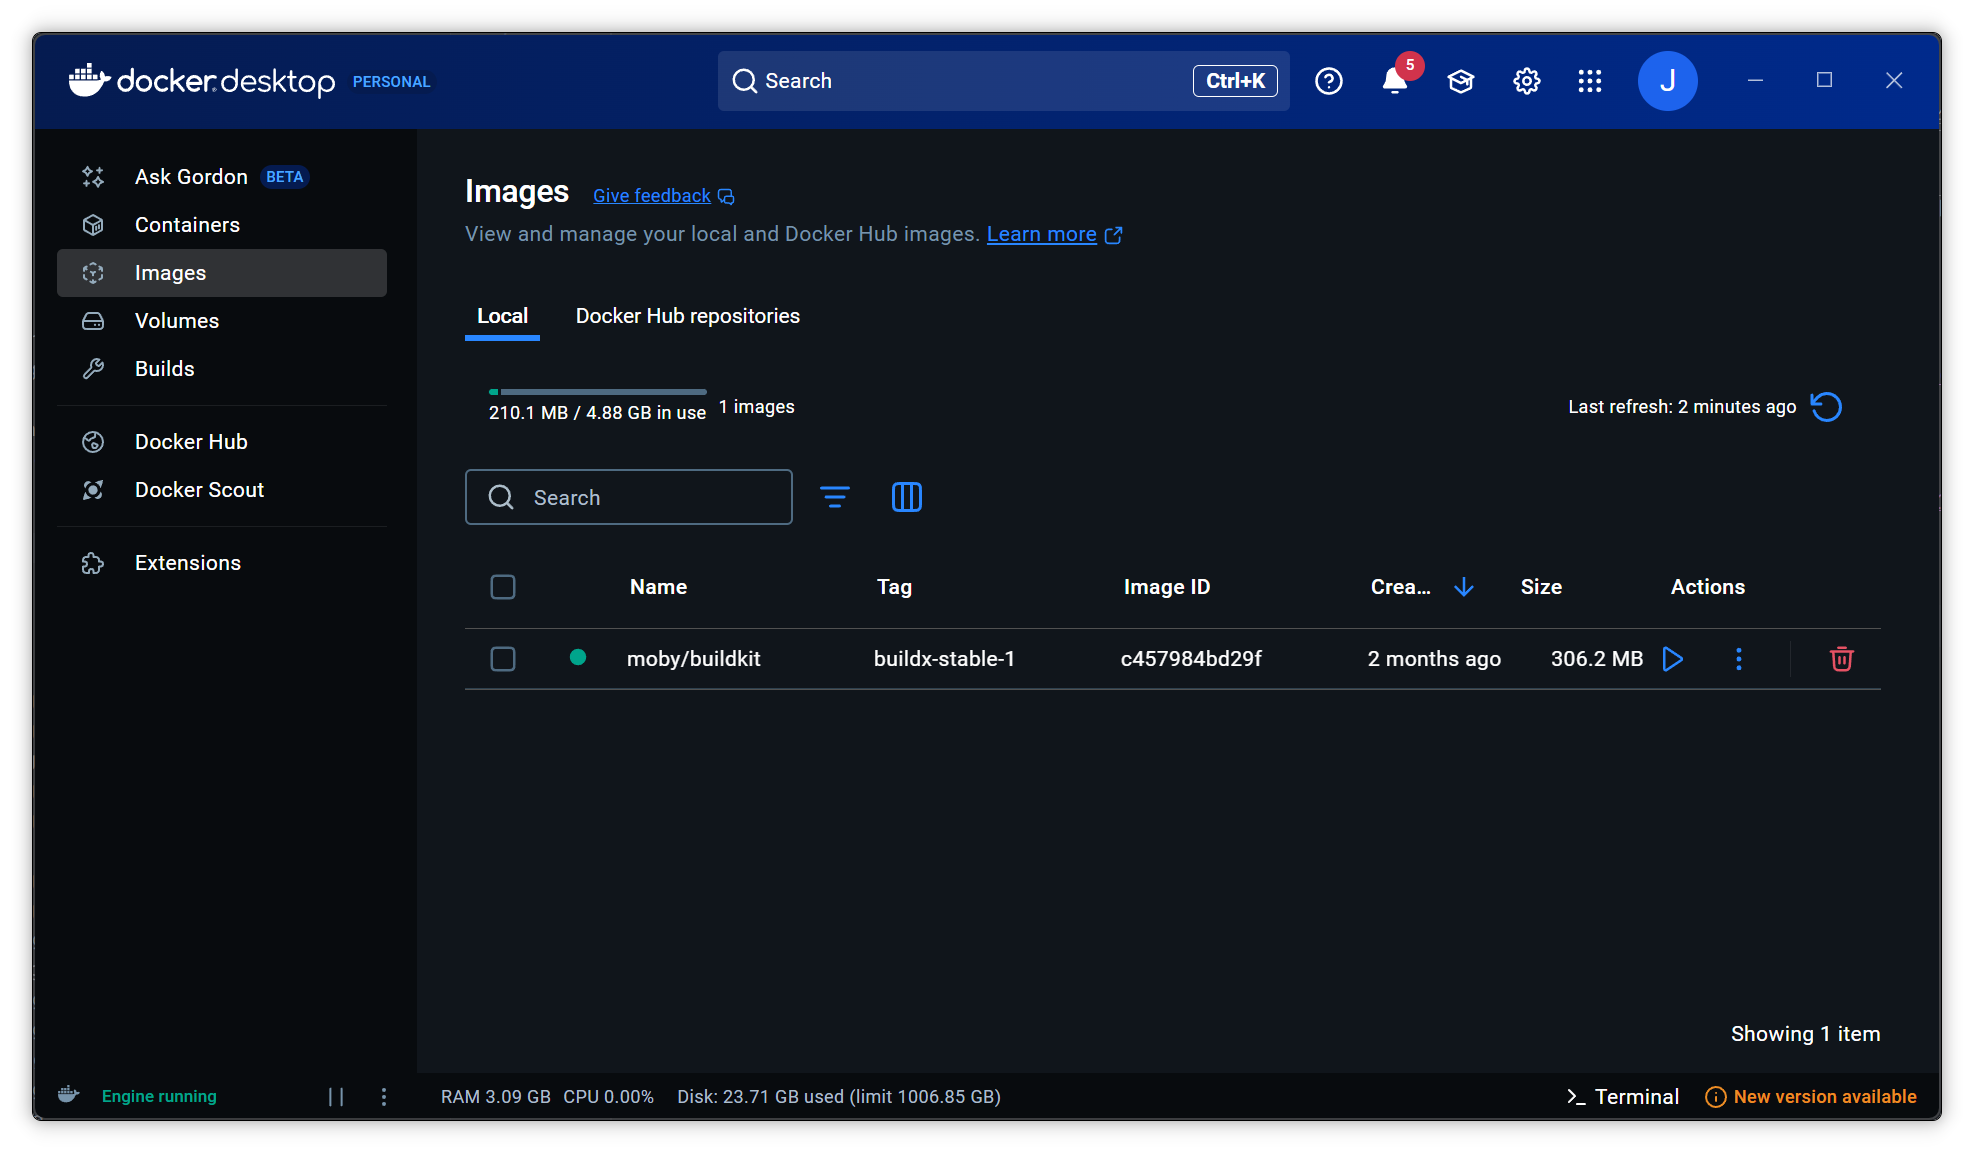Open the column display options

click(x=906, y=497)
